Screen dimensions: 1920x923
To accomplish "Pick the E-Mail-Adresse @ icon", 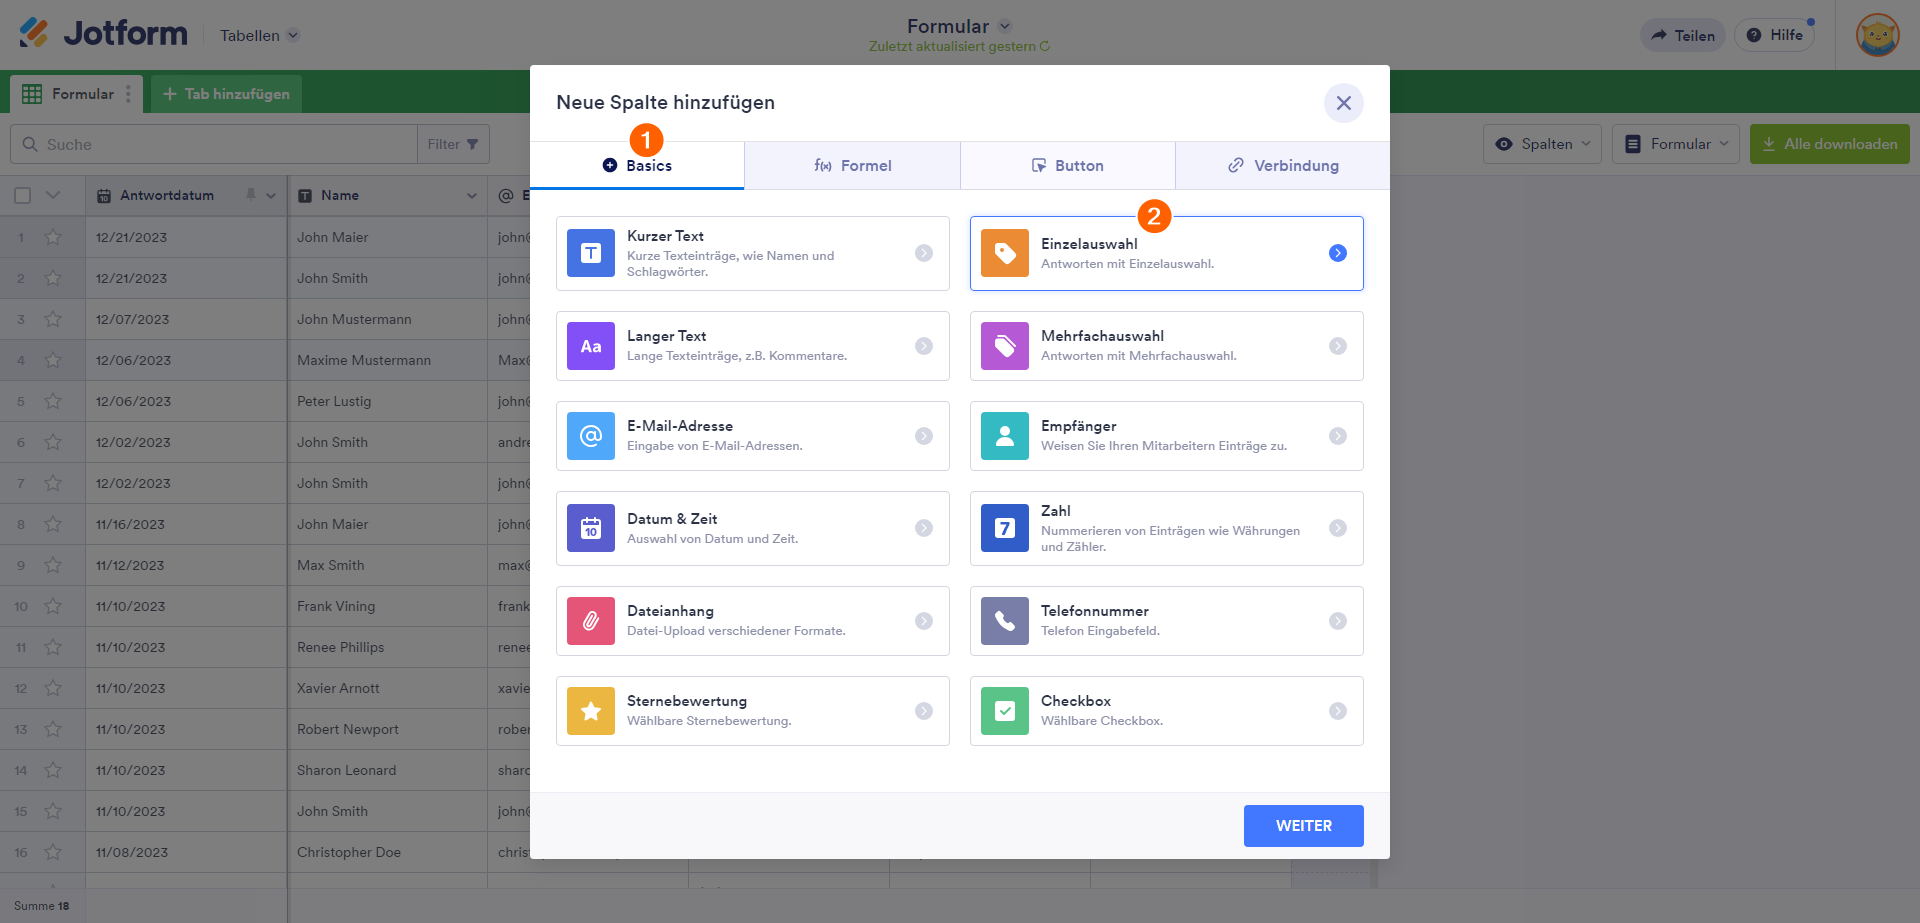I will click(590, 436).
